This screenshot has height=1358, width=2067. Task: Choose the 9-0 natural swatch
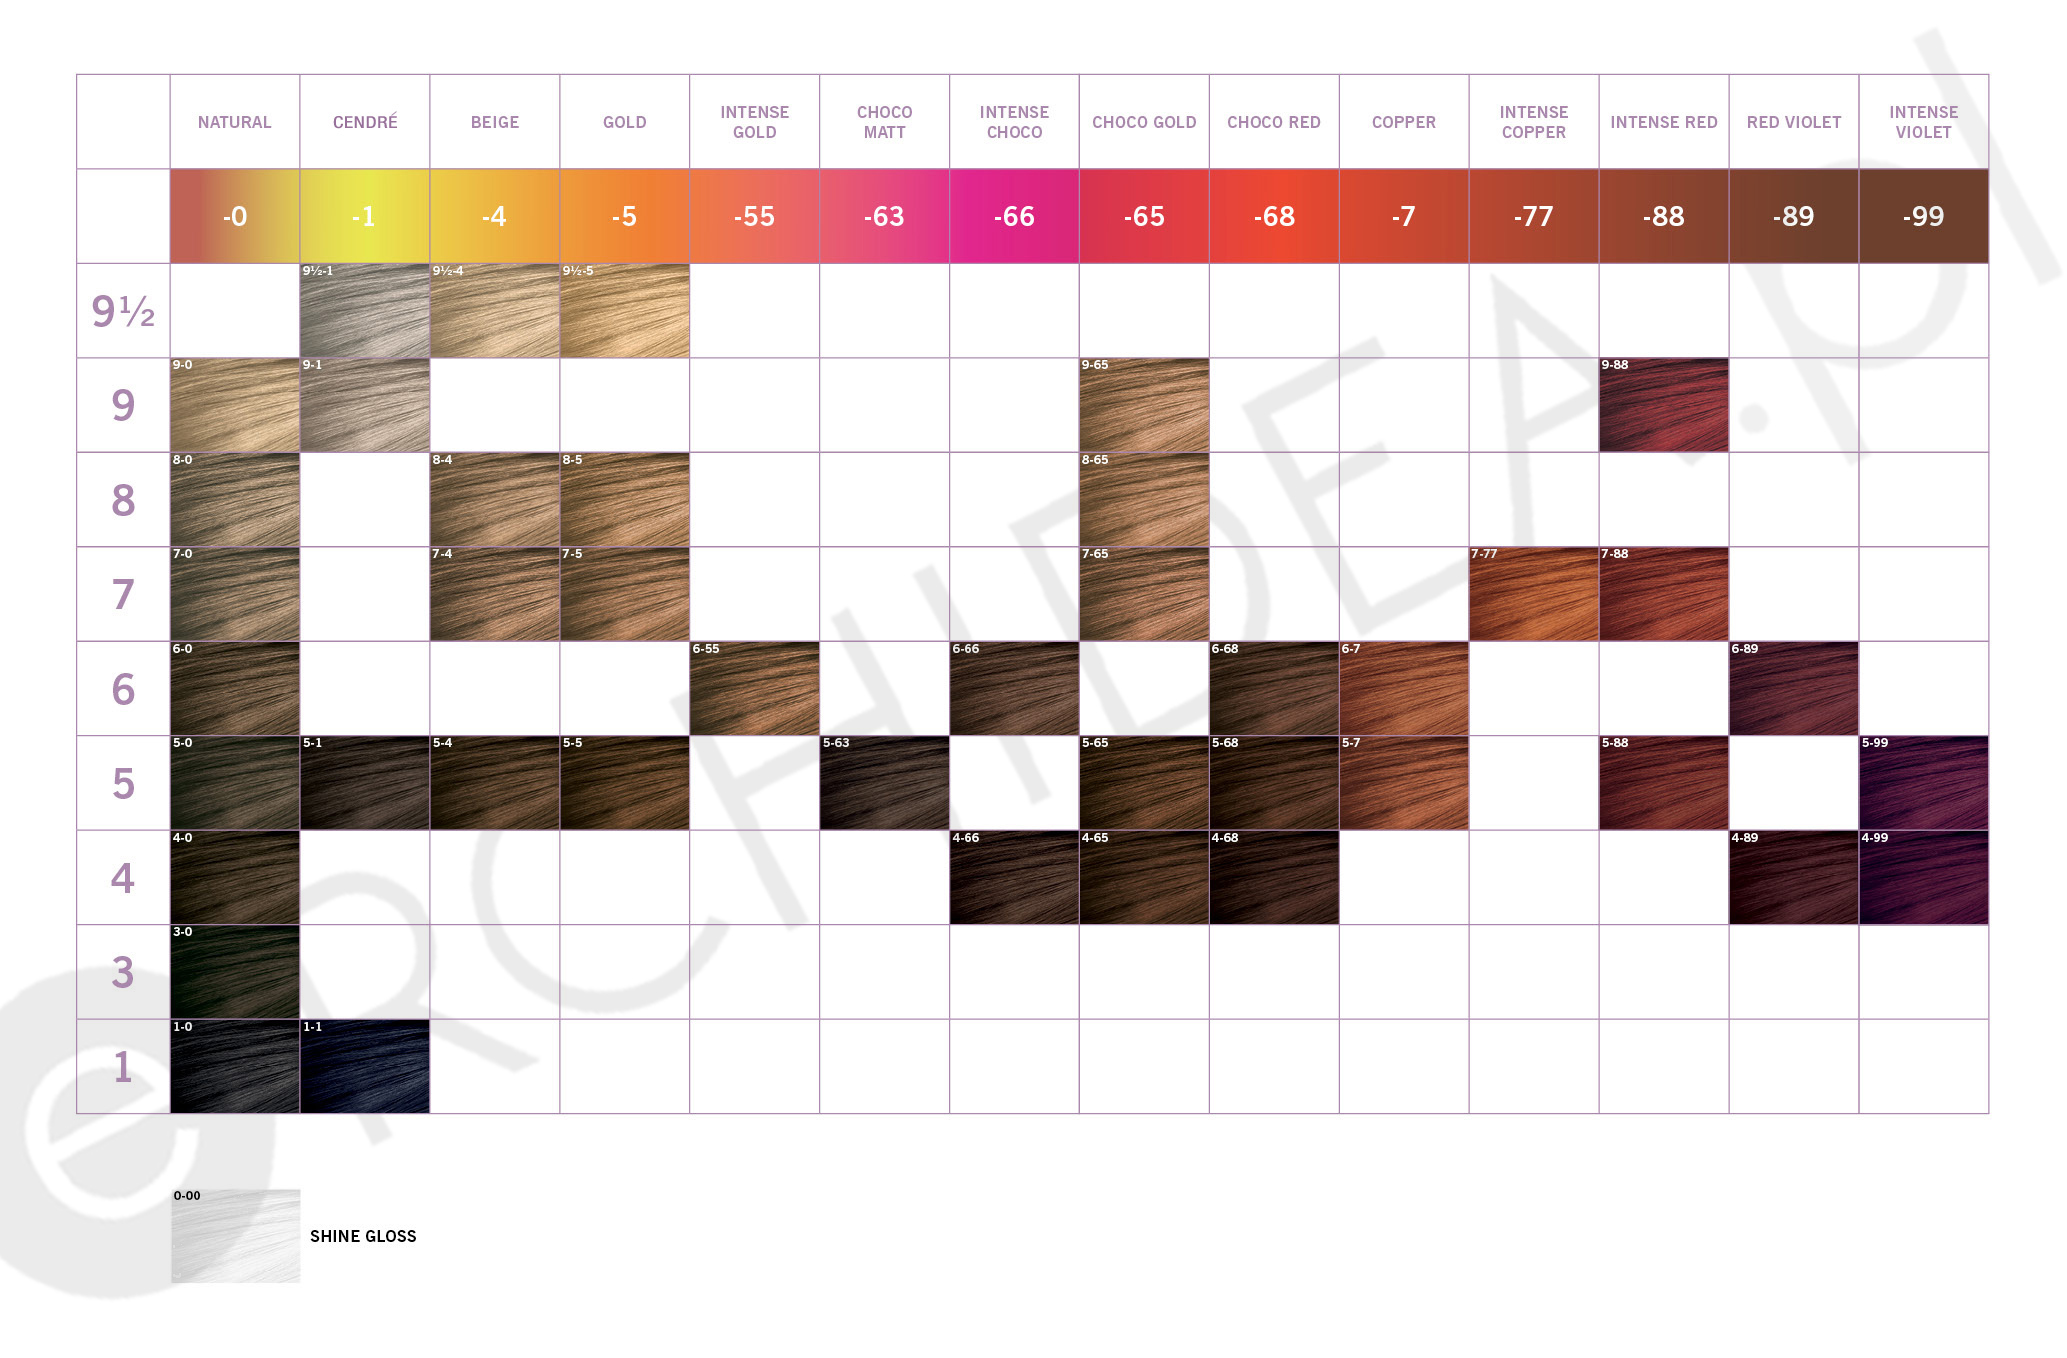[x=235, y=405]
